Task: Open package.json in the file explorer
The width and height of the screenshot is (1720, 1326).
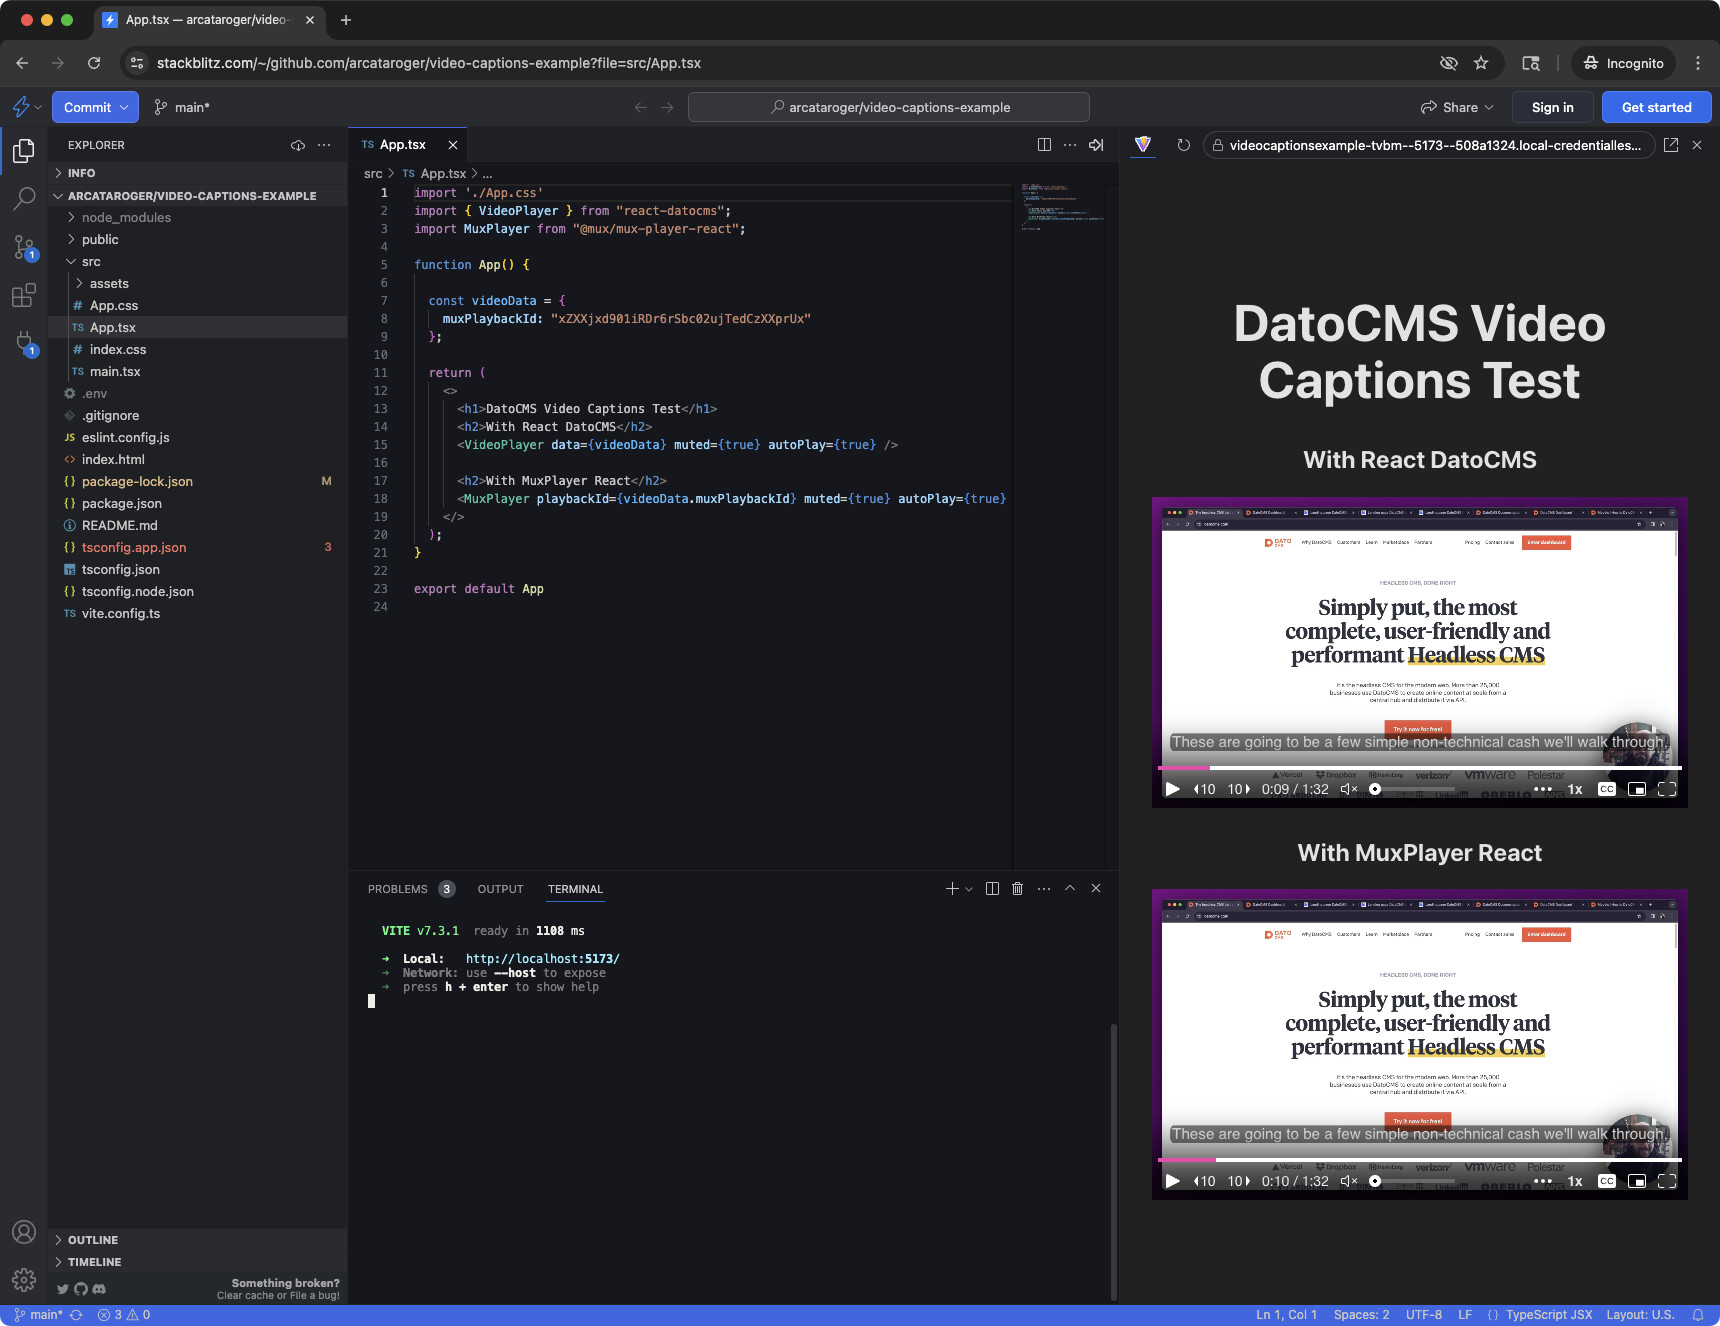Action: tap(121, 504)
